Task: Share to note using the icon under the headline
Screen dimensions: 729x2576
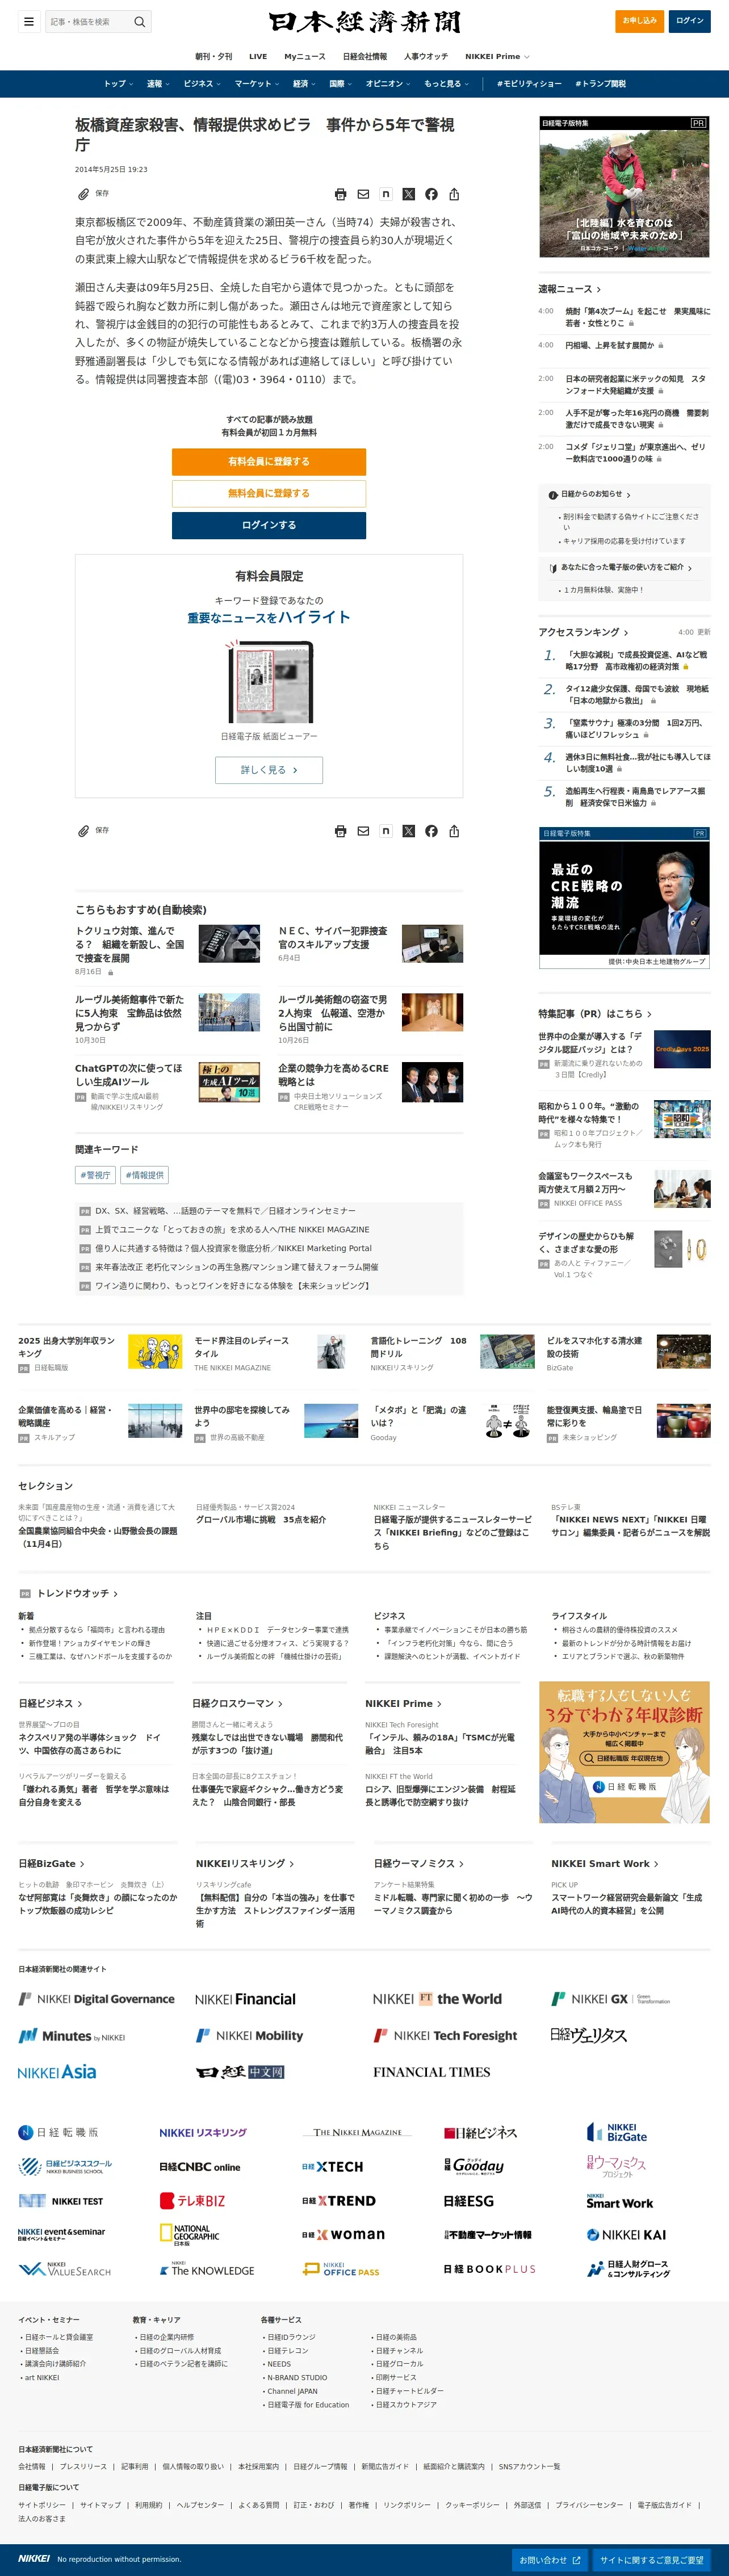Action: point(385,194)
